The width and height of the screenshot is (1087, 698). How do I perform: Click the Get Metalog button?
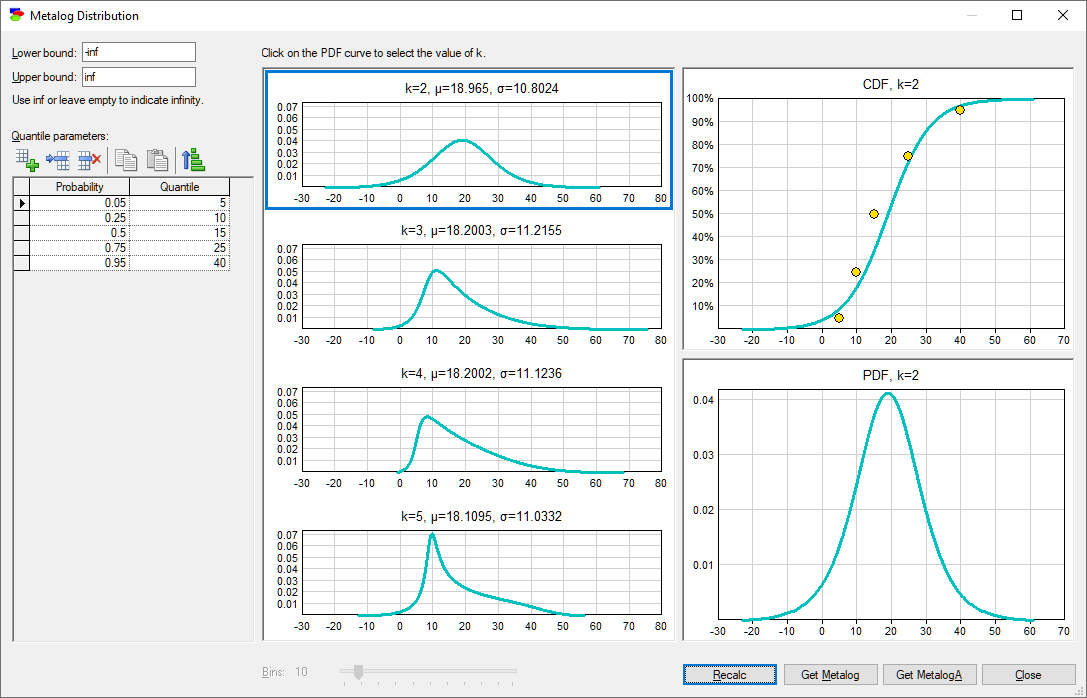pos(831,674)
